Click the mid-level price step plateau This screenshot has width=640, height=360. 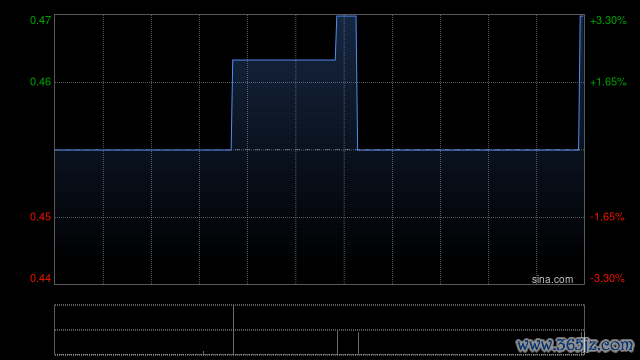(x=284, y=60)
